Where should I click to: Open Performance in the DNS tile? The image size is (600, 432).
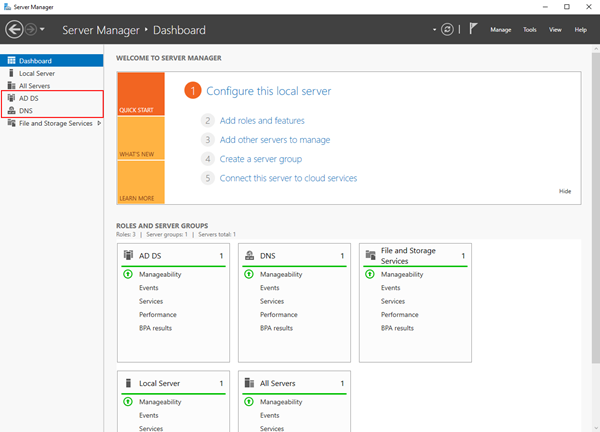[x=279, y=315]
